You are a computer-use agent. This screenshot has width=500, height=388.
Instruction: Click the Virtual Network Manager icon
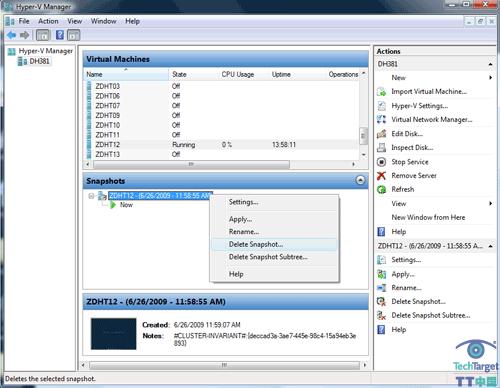(381, 119)
